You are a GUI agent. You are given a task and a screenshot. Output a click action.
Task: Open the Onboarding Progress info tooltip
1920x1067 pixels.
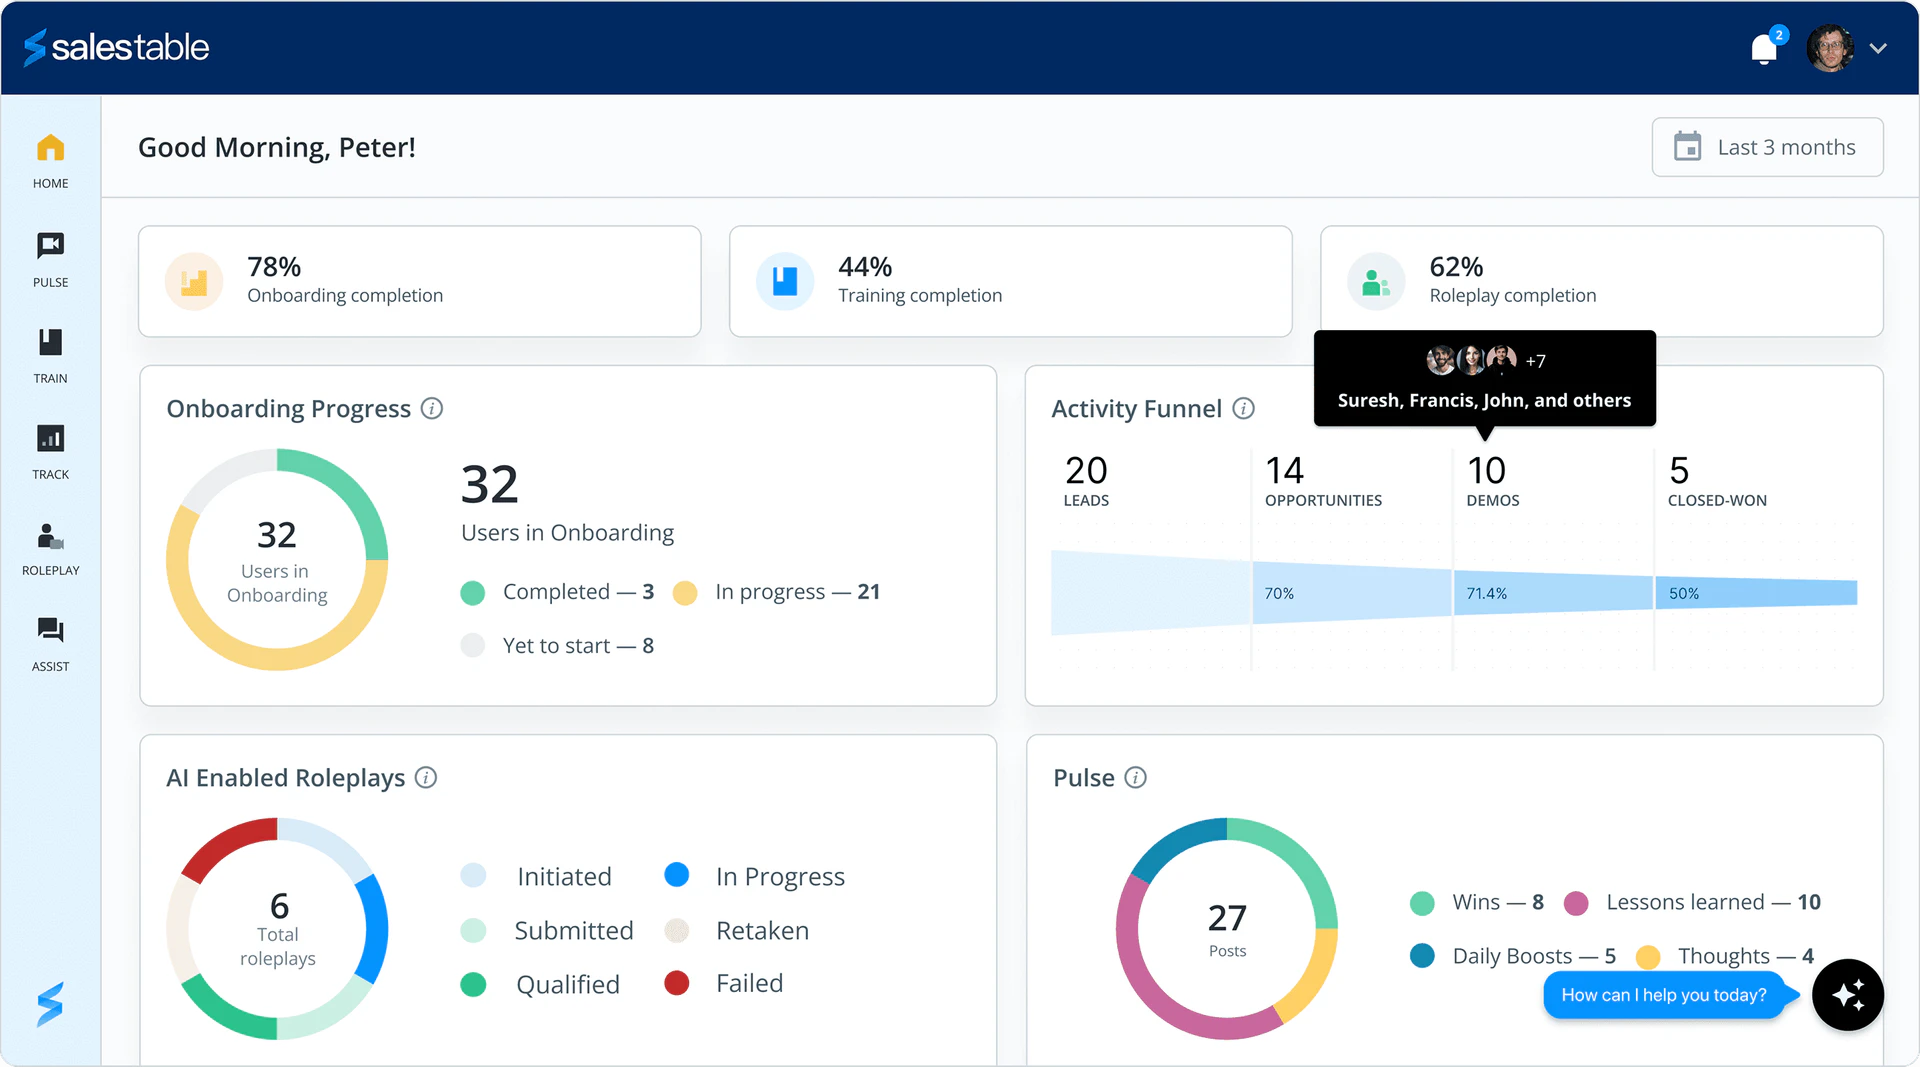tap(432, 408)
